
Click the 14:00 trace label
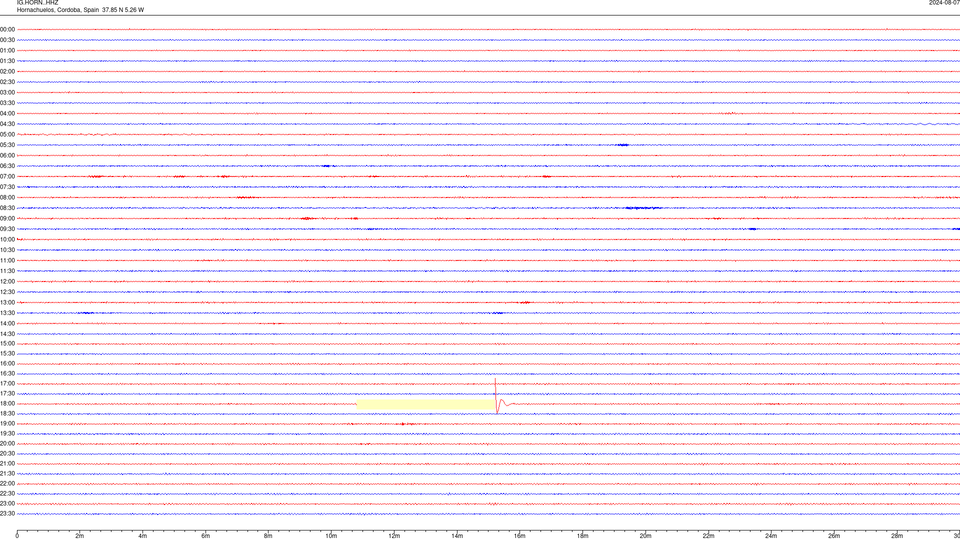7,323
